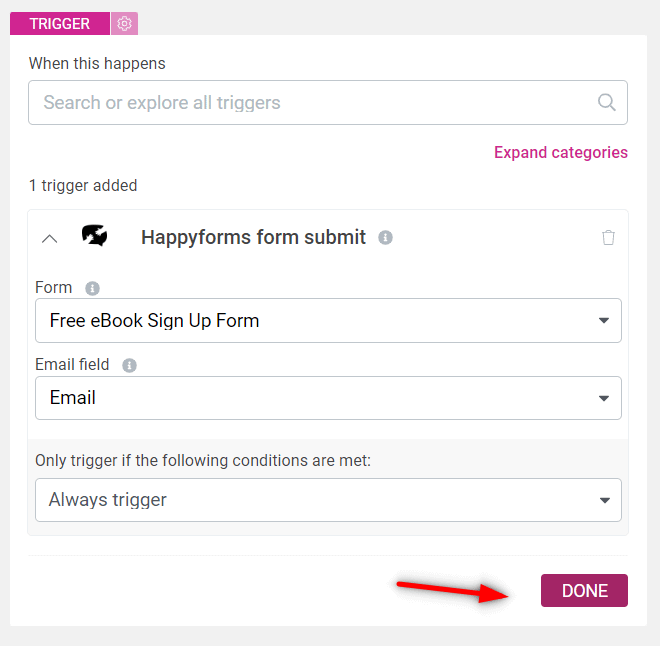Focus the Search or explore all triggers field
660x646 pixels.
click(x=328, y=103)
